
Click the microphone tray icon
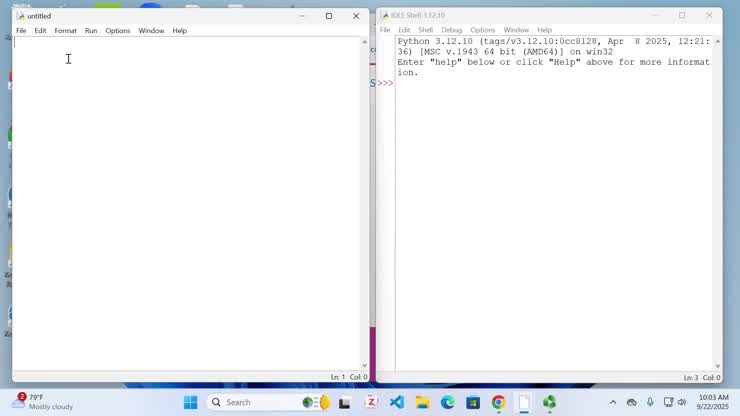tap(650, 402)
